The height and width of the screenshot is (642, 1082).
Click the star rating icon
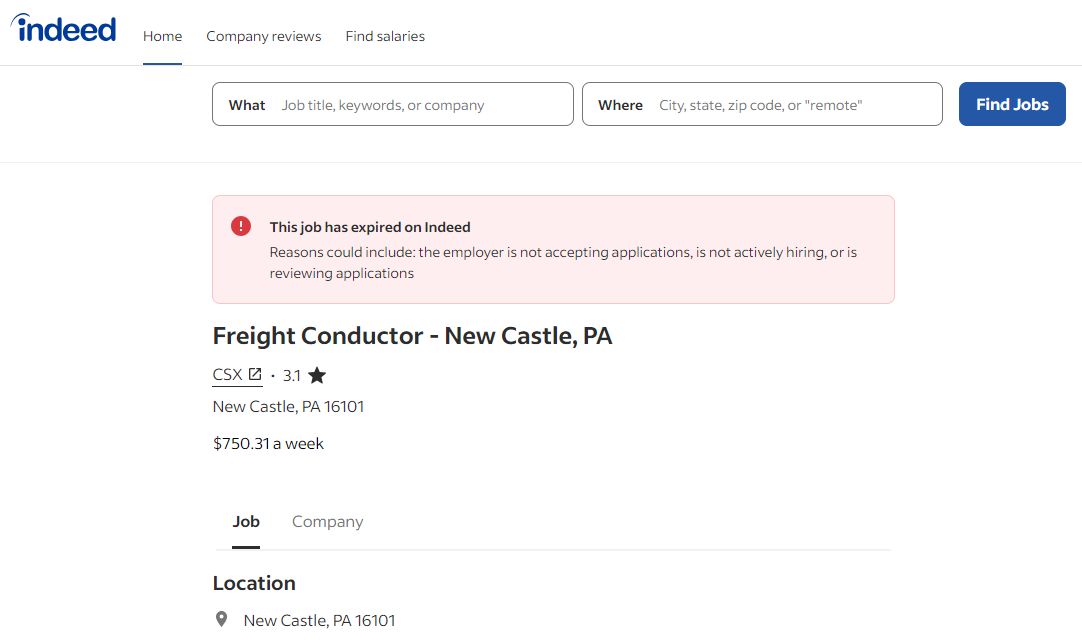coord(317,376)
